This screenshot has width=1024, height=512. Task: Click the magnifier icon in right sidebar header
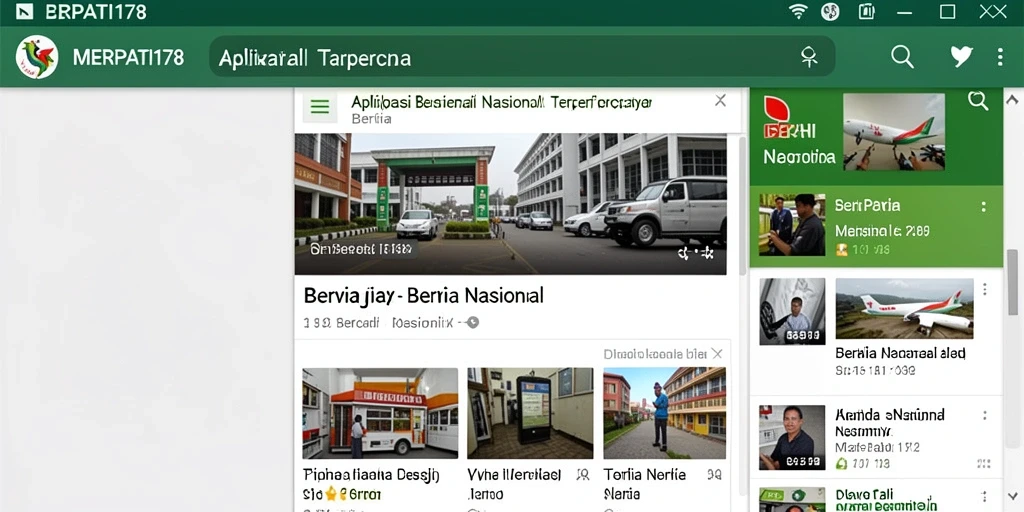978,101
